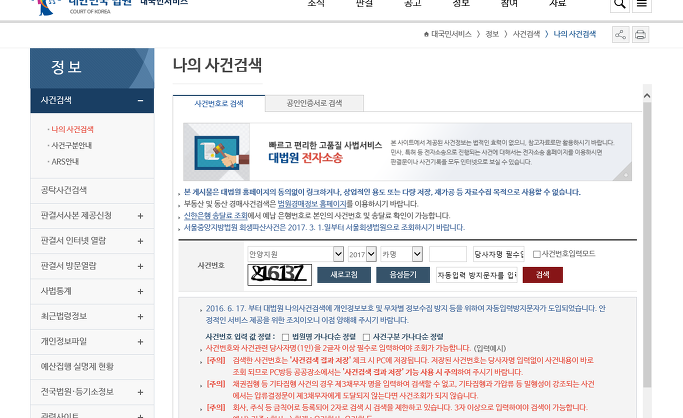This screenshot has height=418, width=683.
Task: Check 사건구분 가나다순 정렬 checkbox
Action: click(x=366, y=337)
